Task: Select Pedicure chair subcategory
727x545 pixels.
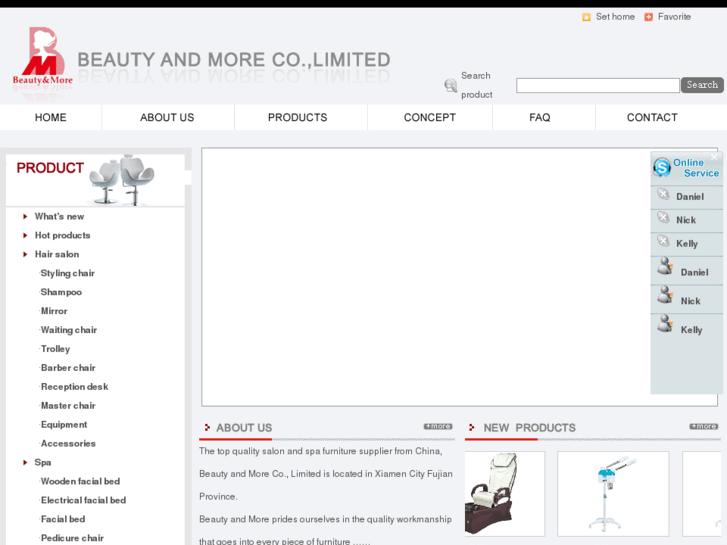Action: point(72,538)
